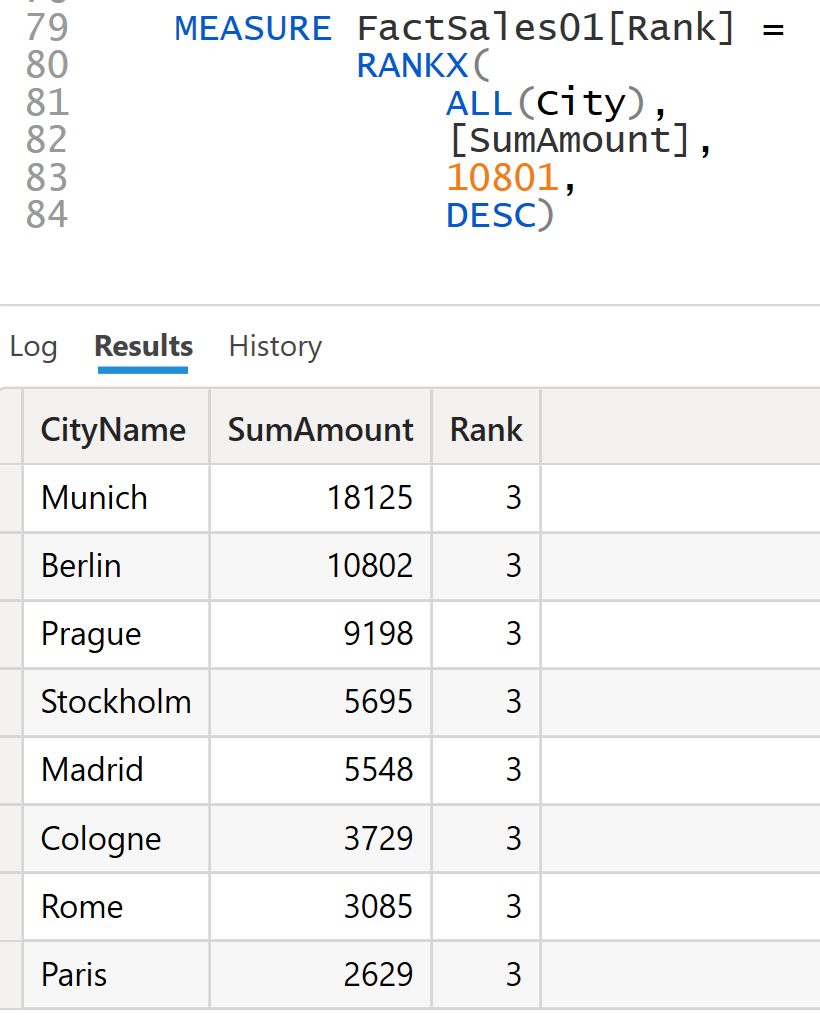820x1022 pixels.
Task: Select the Paris SumAmount value 2629
Action: point(378,975)
